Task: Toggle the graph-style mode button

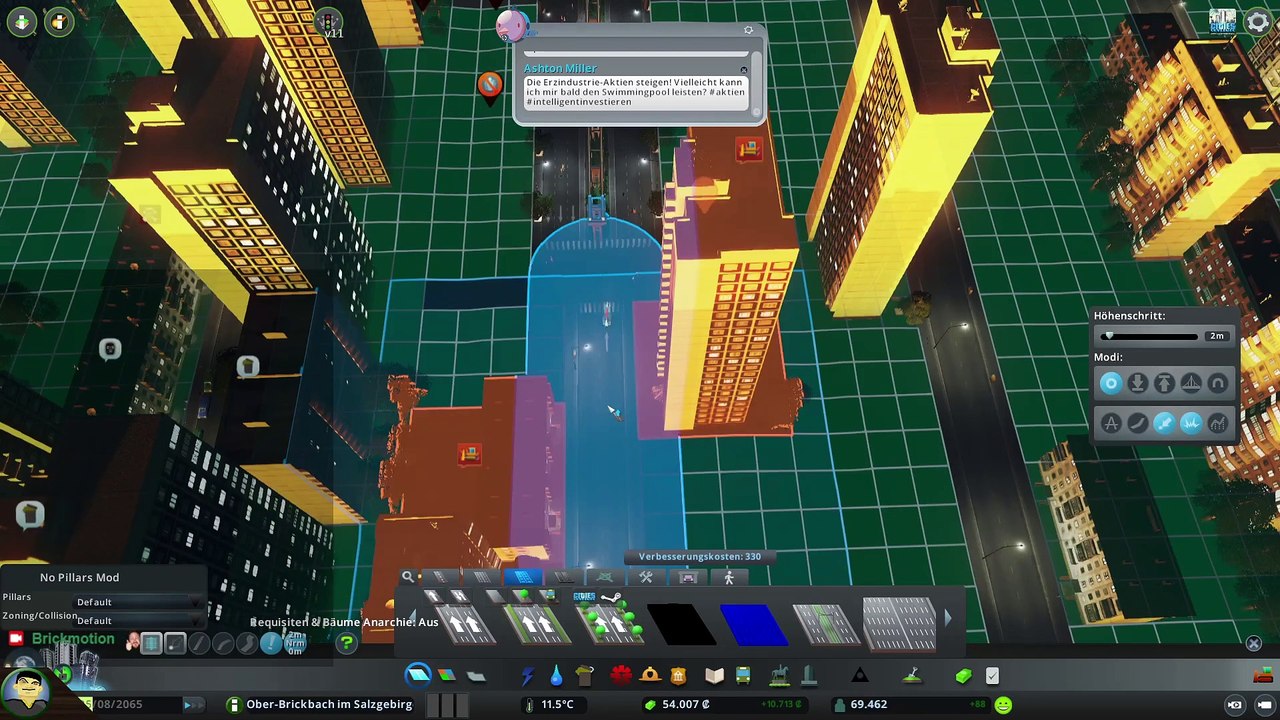Action: pyautogui.click(x=1218, y=423)
